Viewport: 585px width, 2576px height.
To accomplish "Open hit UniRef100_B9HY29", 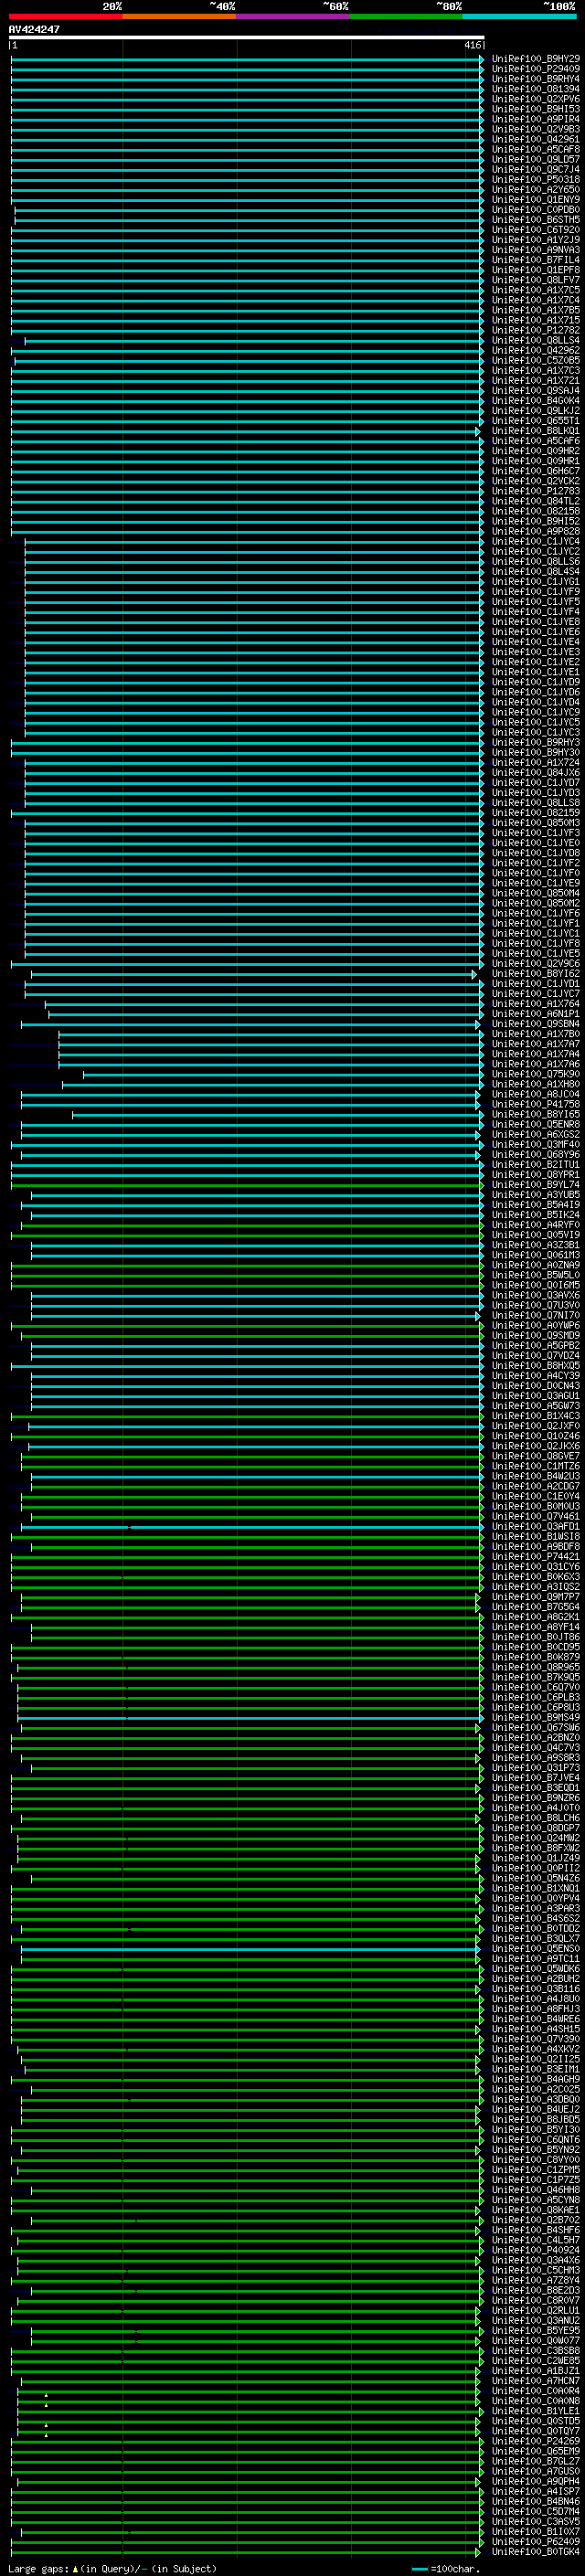I will [536, 59].
